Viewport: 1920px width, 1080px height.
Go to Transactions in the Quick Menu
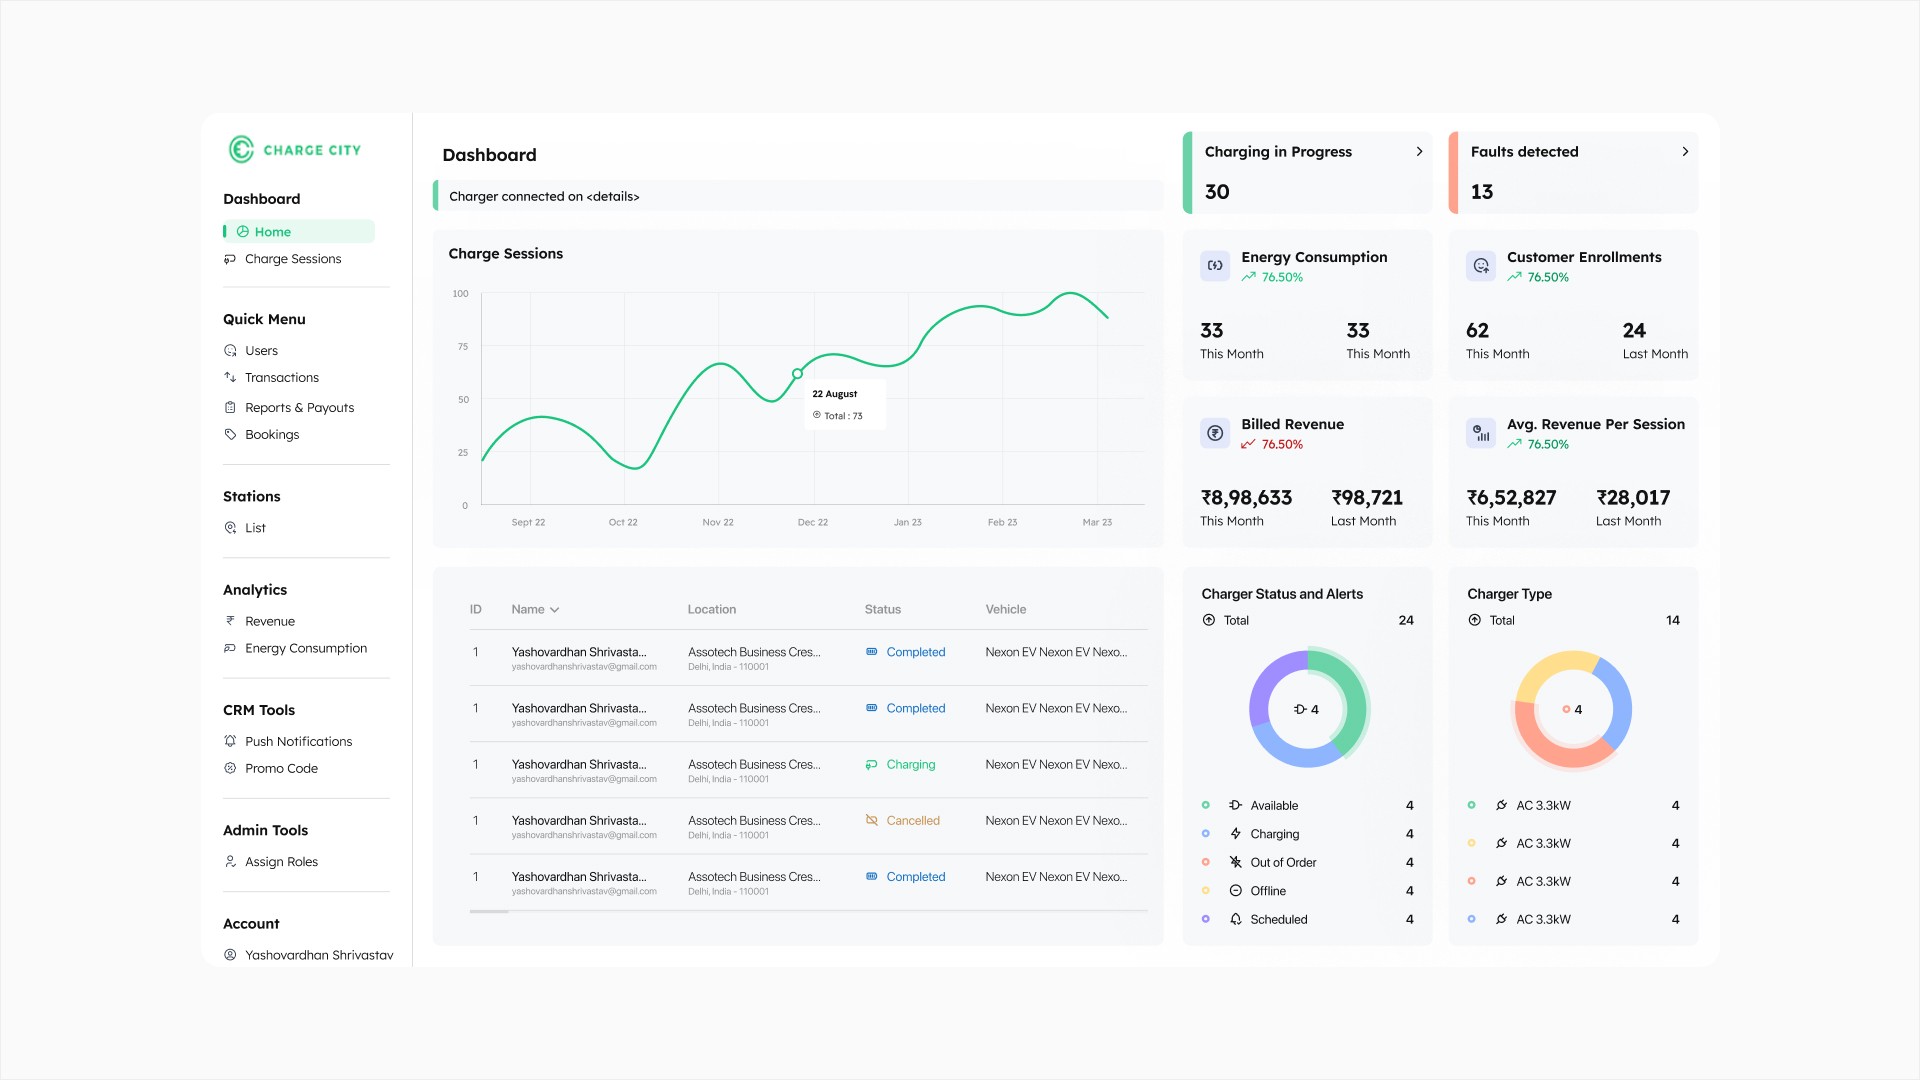pos(281,378)
